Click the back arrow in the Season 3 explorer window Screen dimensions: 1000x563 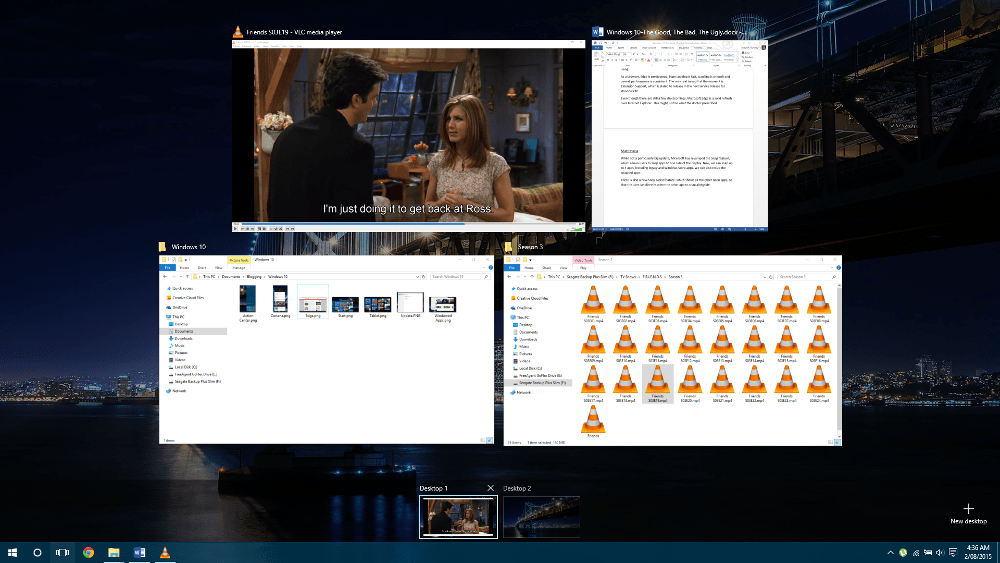pyautogui.click(x=510, y=277)
